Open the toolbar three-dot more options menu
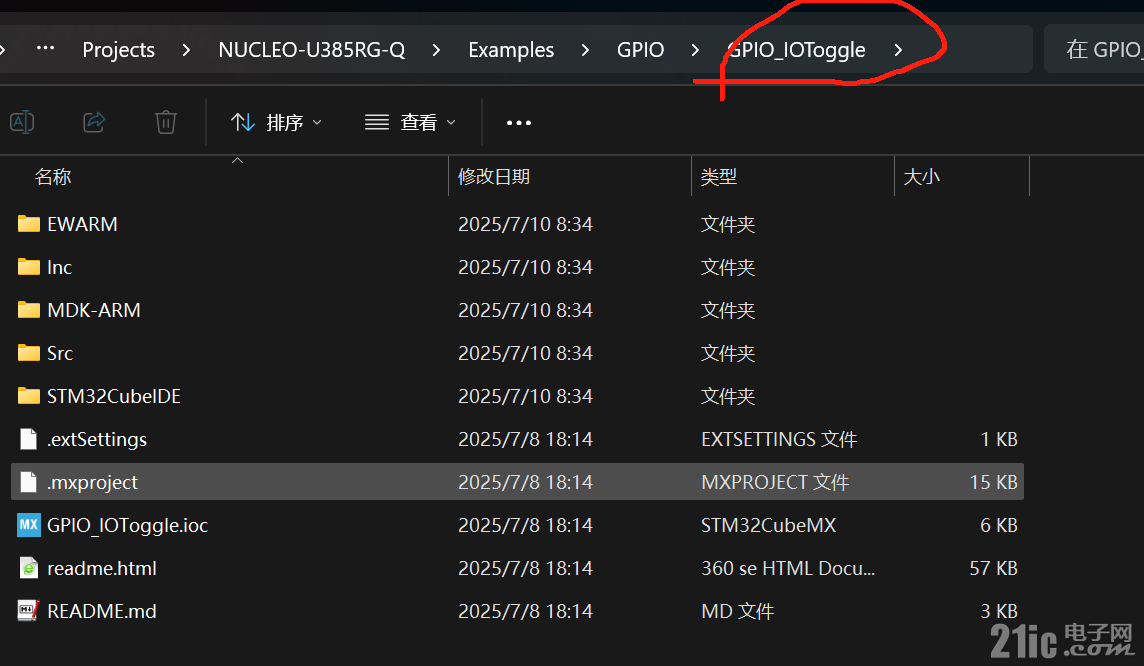The width and height of the screenshot is (1144, 666). [519, 123]
